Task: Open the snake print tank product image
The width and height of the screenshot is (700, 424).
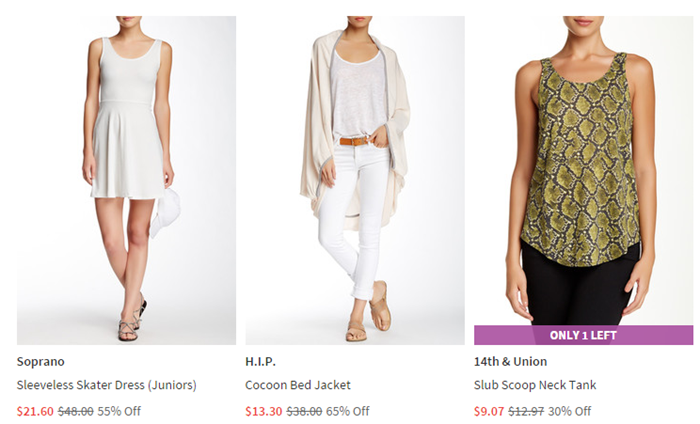Action: 583,170
